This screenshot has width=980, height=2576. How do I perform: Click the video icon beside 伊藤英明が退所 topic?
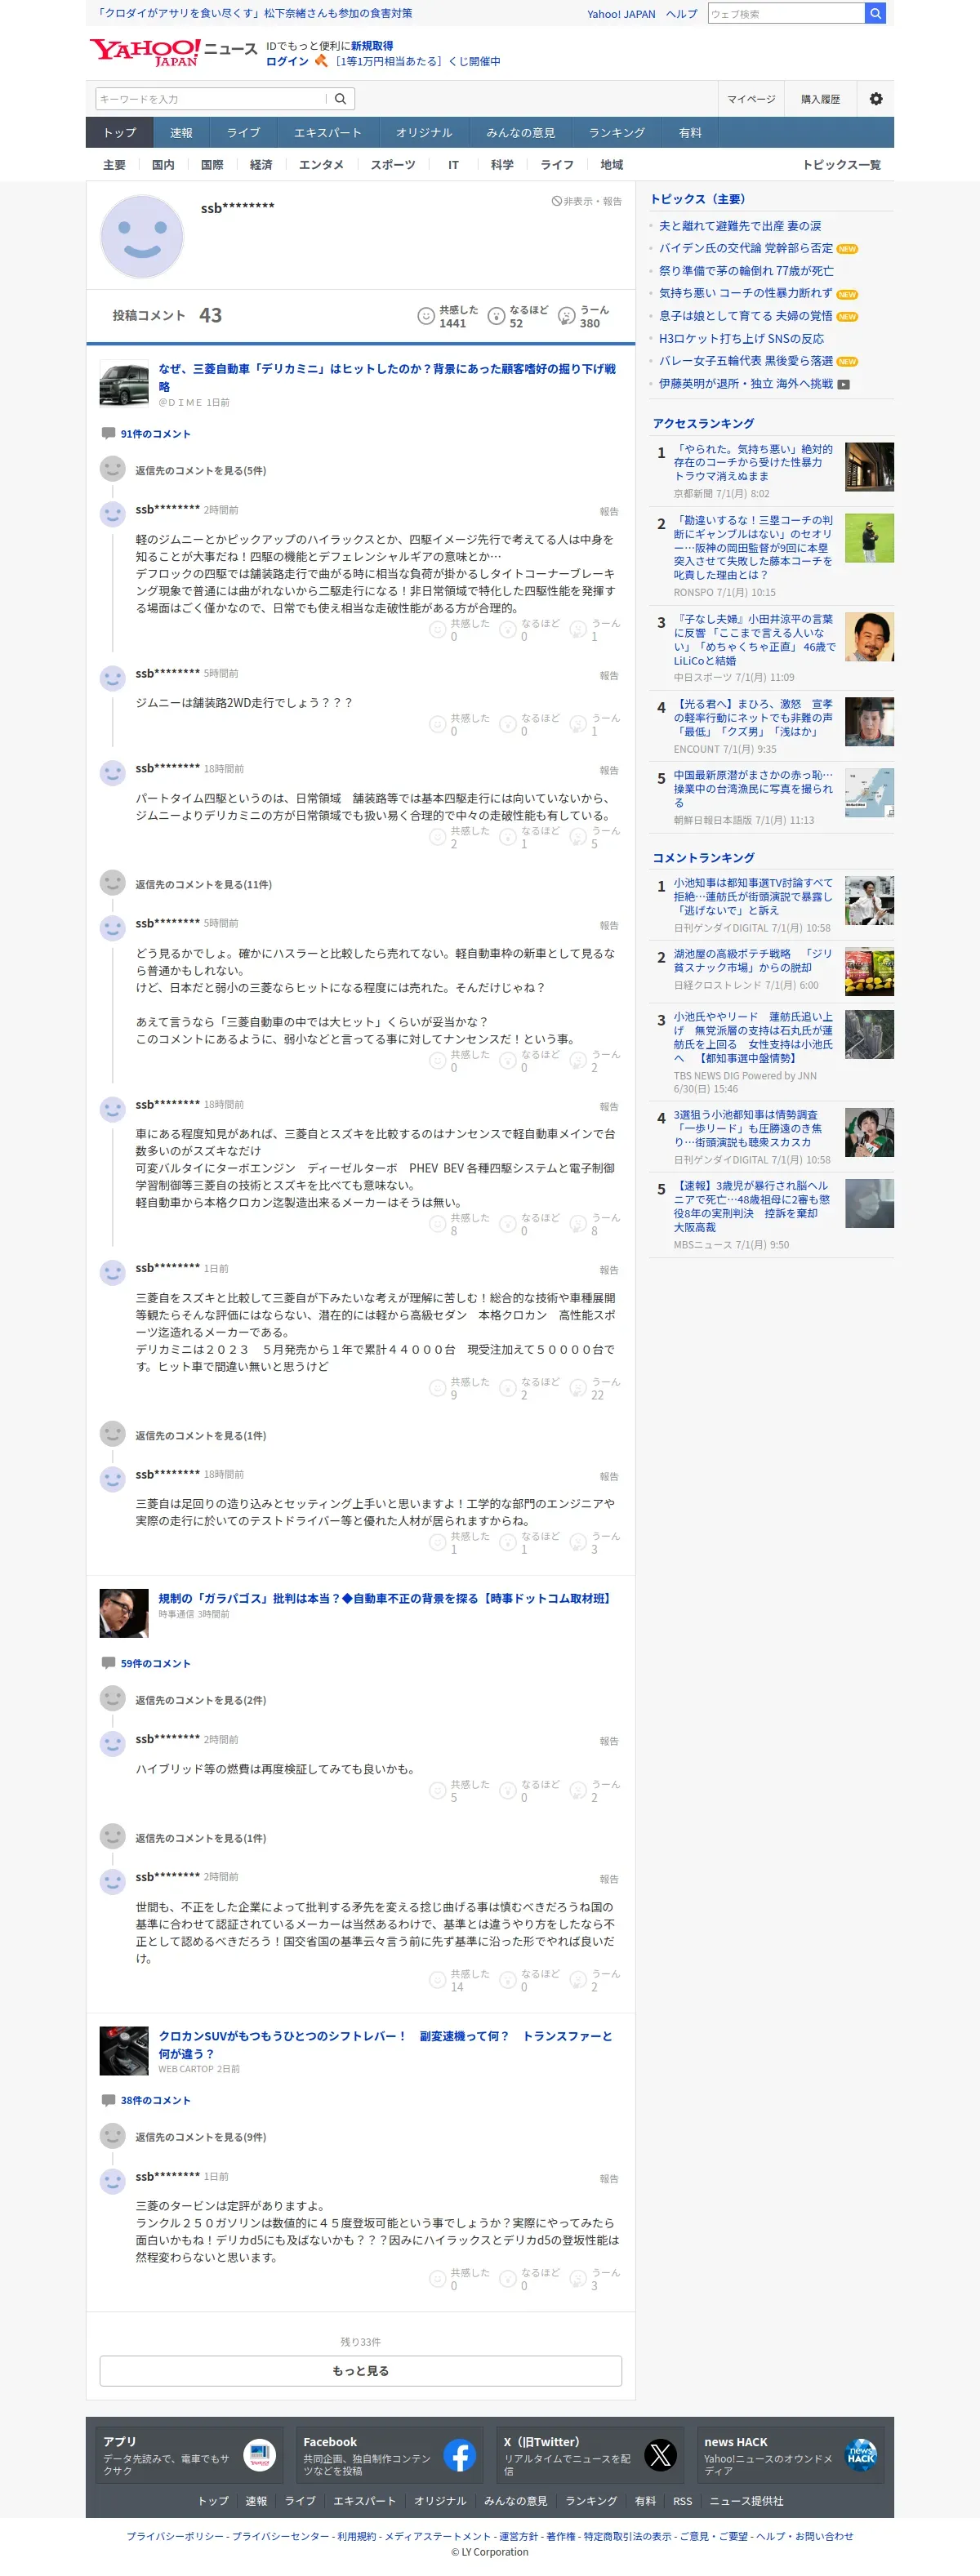pos(843,384)
